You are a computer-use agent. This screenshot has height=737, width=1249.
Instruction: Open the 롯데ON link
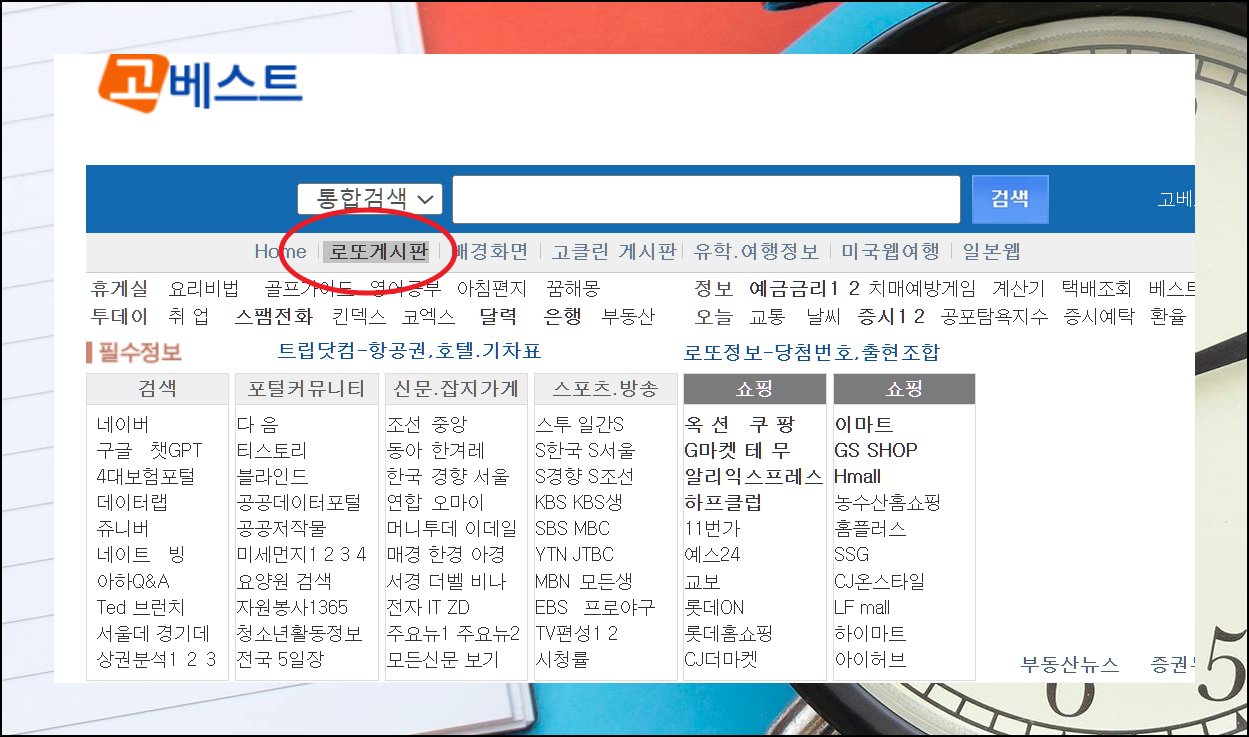(714, 607)
